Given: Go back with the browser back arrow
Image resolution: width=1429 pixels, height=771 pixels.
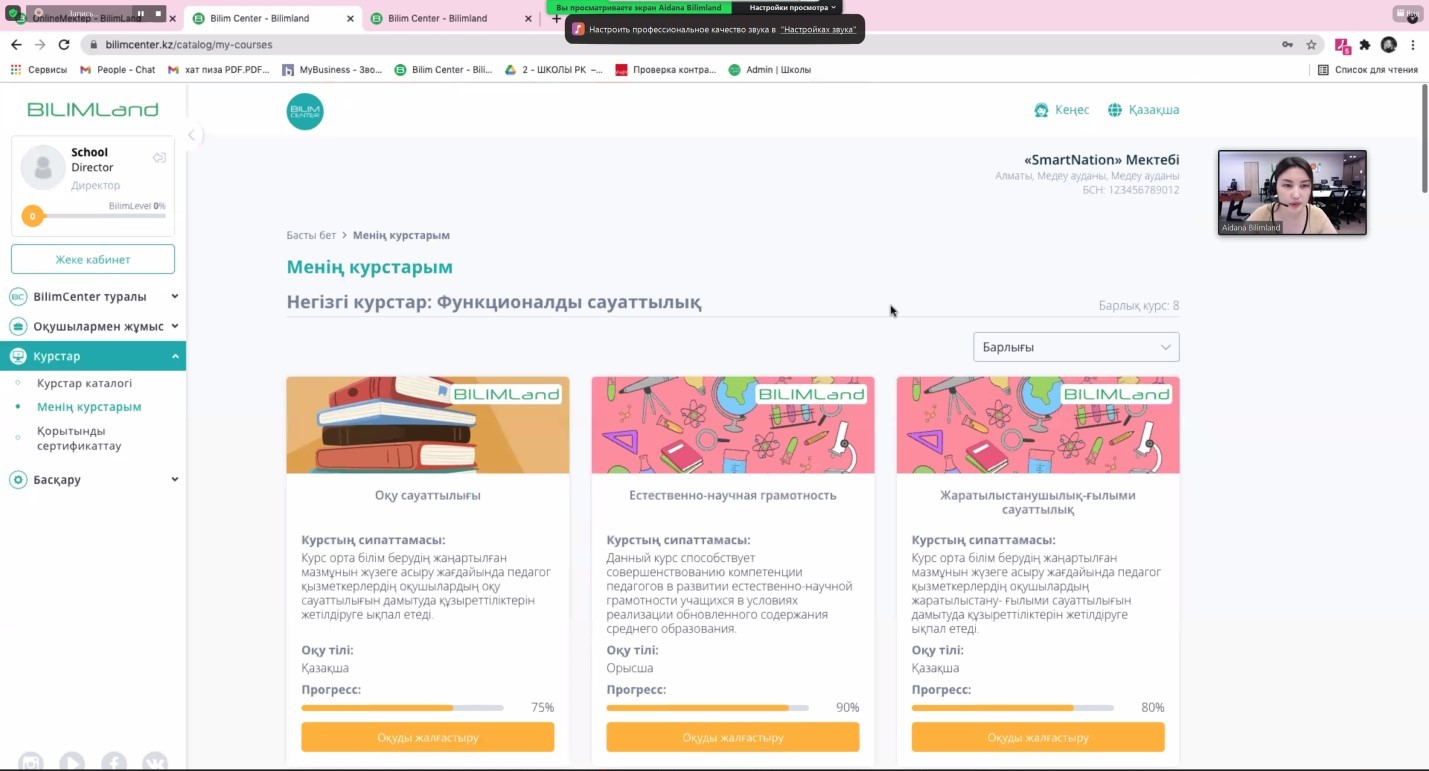Looking at the screenshot, I should (x=16, y=45).
